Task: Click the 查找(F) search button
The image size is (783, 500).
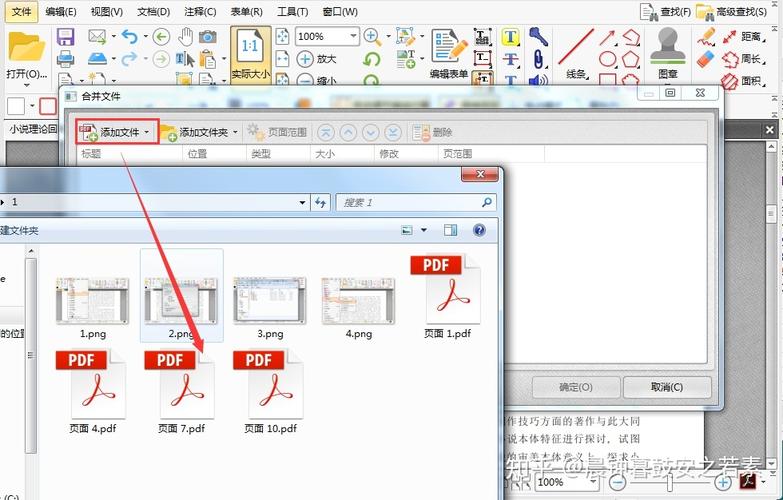Action: (665, 11)
